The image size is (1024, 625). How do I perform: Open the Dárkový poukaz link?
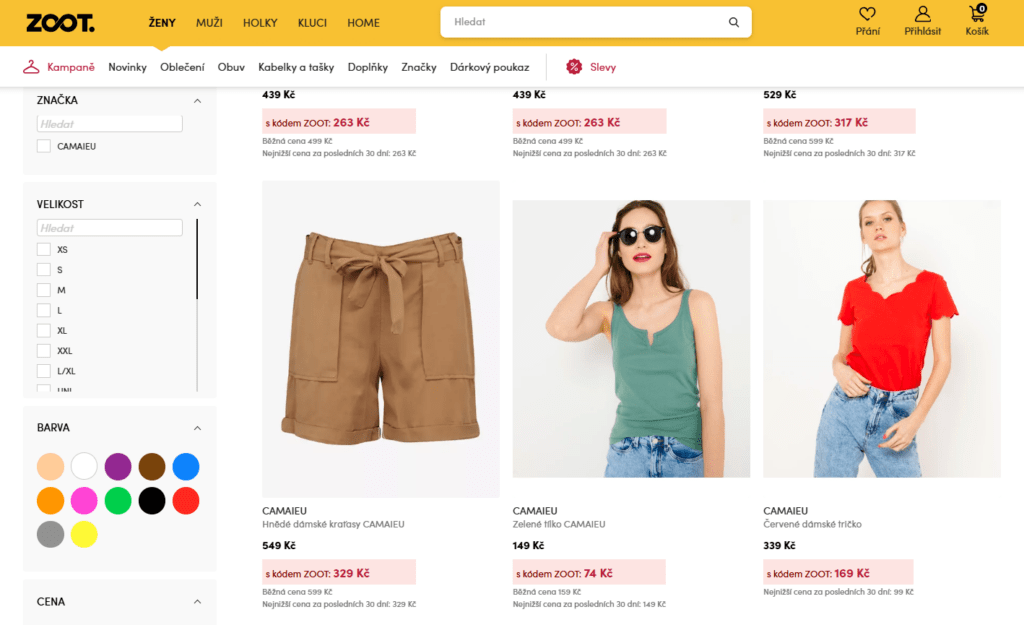(x=489, y=67)
